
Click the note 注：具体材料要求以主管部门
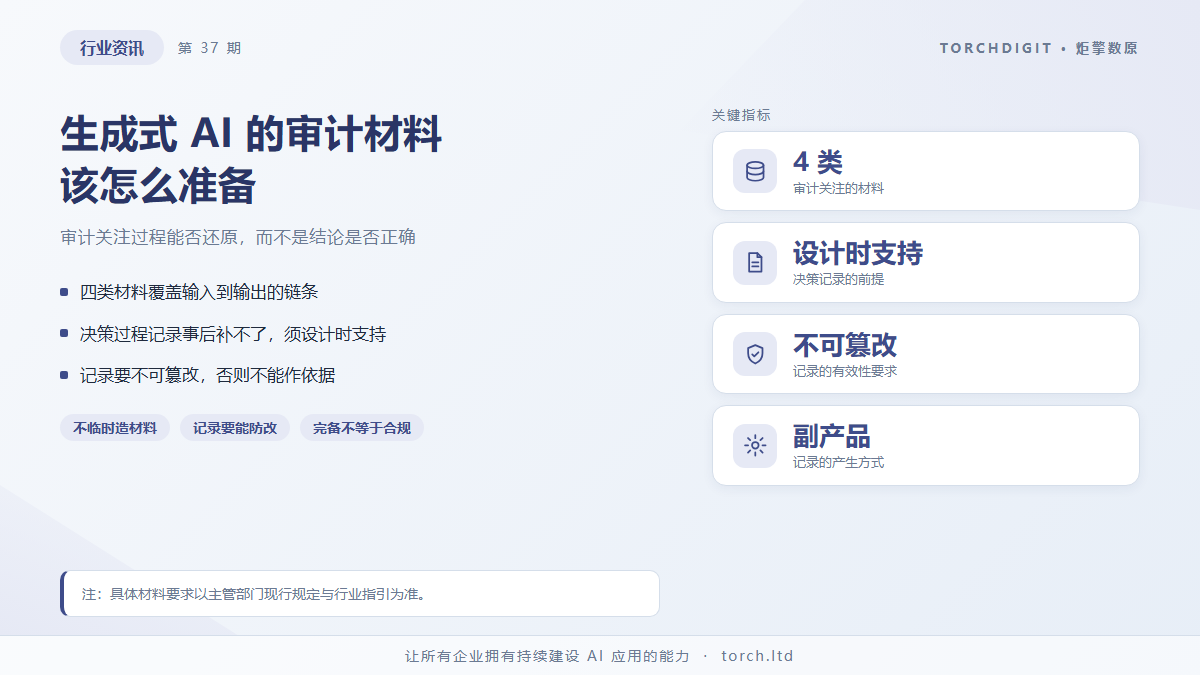coord(360,594)
